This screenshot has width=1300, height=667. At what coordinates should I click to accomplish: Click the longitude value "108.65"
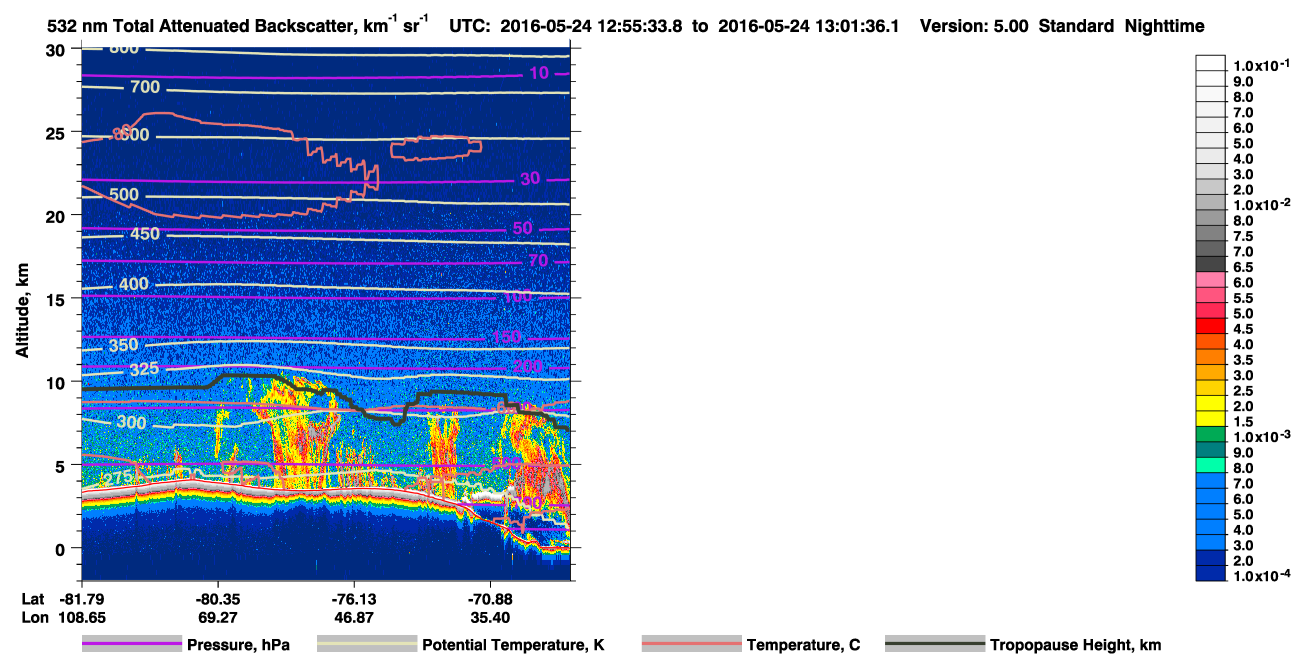point(83,618)
